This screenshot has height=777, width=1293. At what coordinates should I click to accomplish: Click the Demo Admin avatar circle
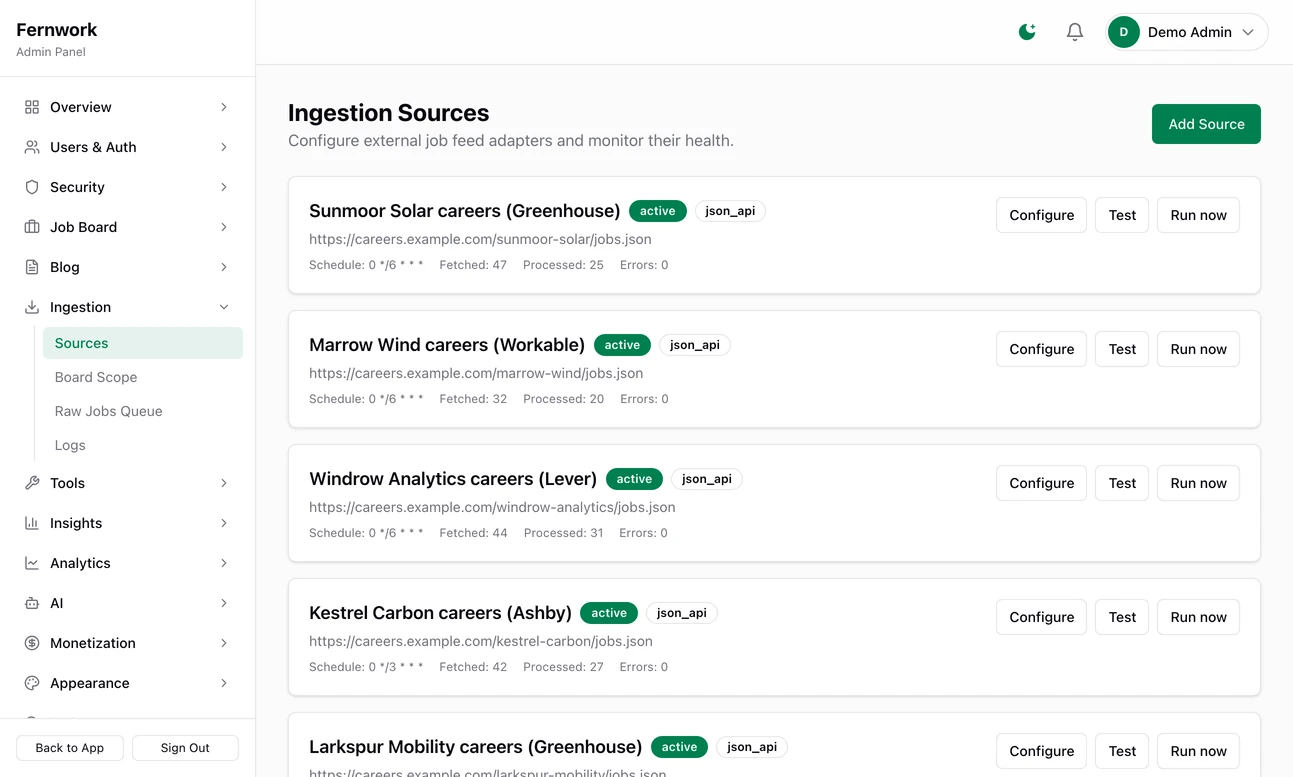1124,32
